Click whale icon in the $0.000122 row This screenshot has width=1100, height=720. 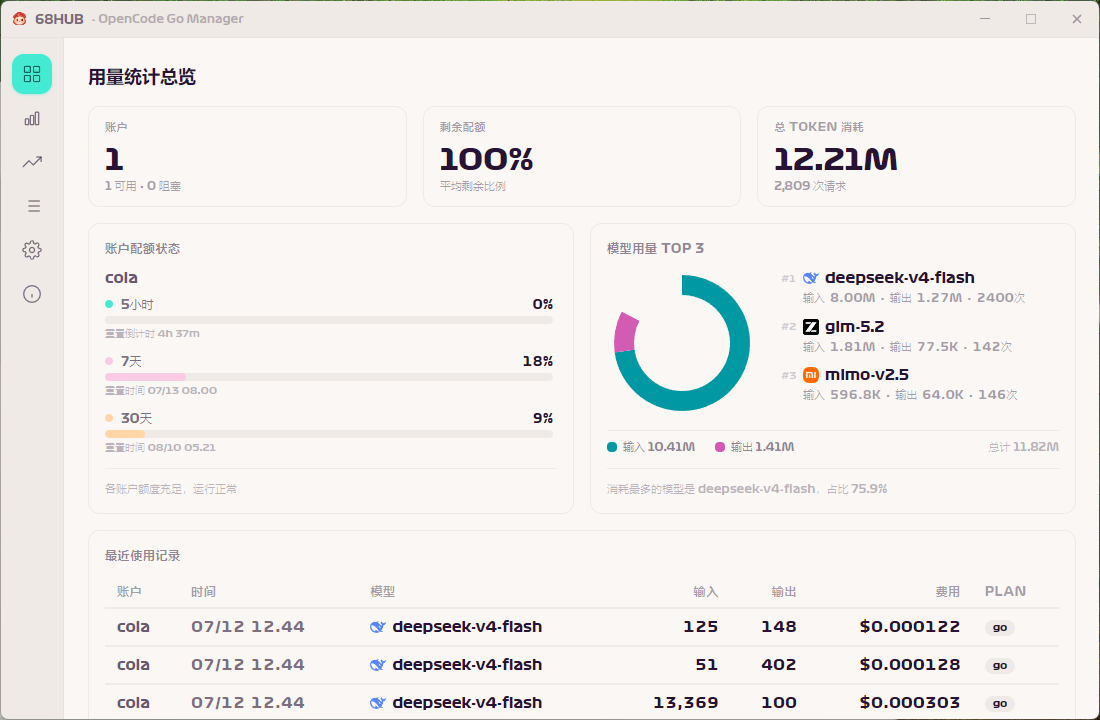377,627
